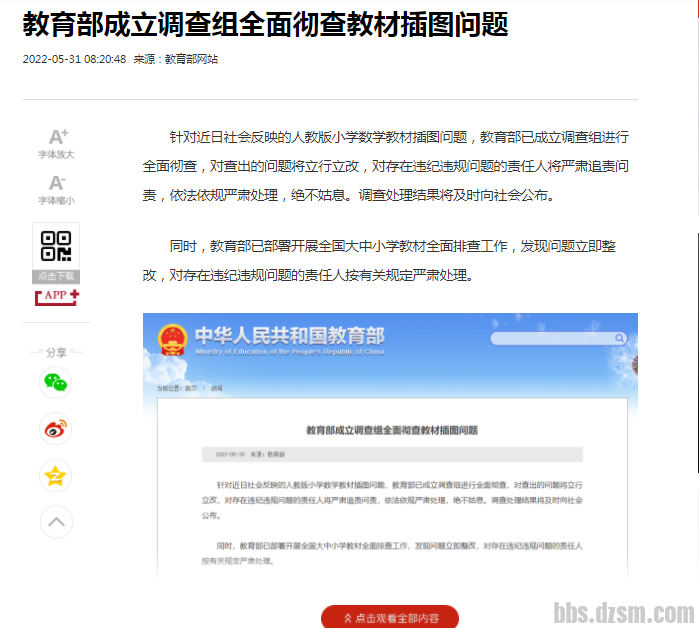This screenshot has height=628, width=699.
Task: Click the second paragraph starting 同时
Action: 385,260
